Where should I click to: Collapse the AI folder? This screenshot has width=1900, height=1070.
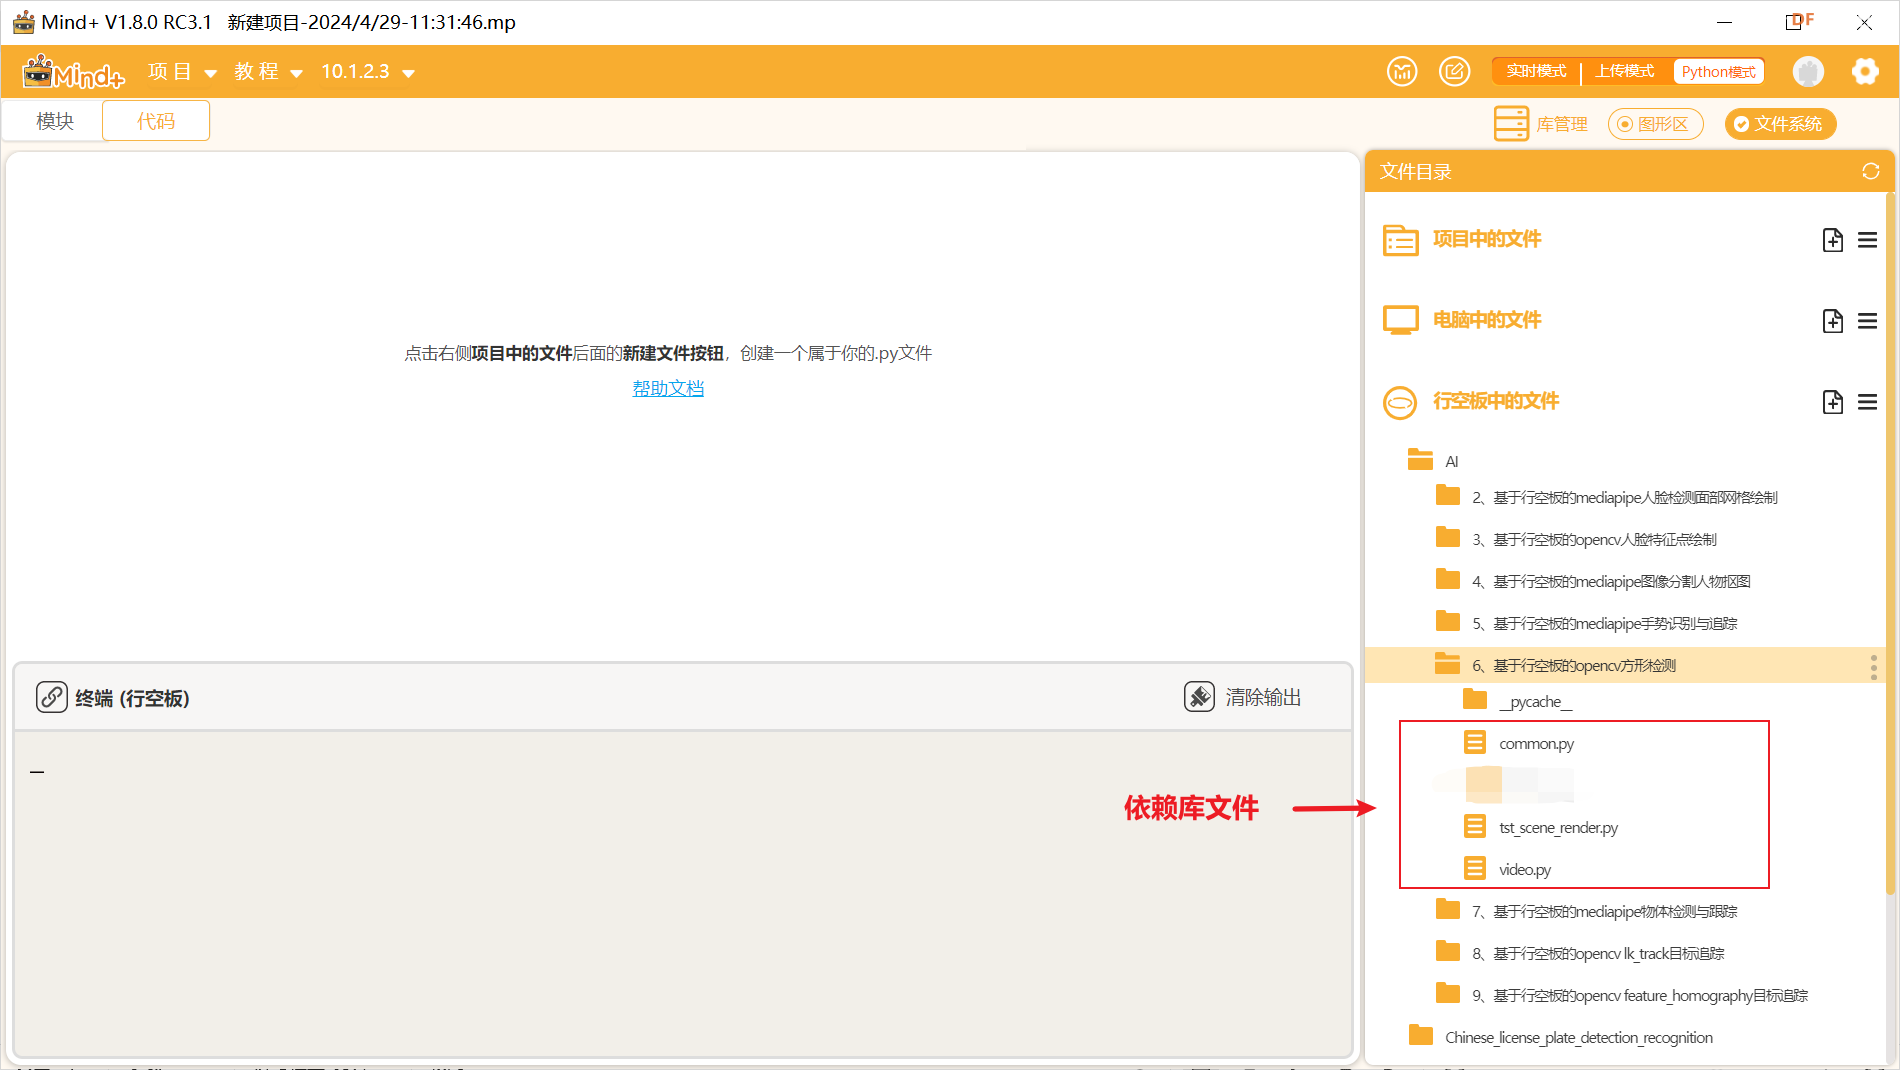tap(1420, 460)
